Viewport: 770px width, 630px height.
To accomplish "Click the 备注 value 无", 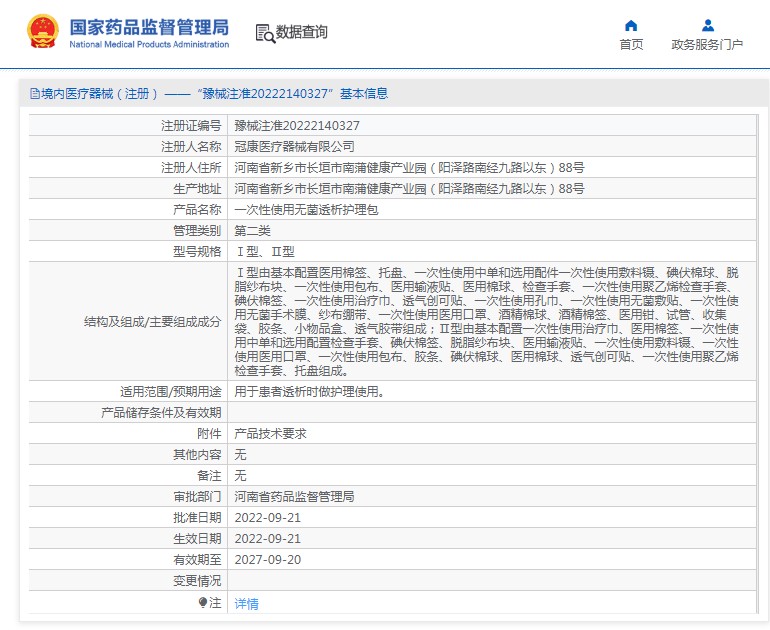I will click(240, 475).
